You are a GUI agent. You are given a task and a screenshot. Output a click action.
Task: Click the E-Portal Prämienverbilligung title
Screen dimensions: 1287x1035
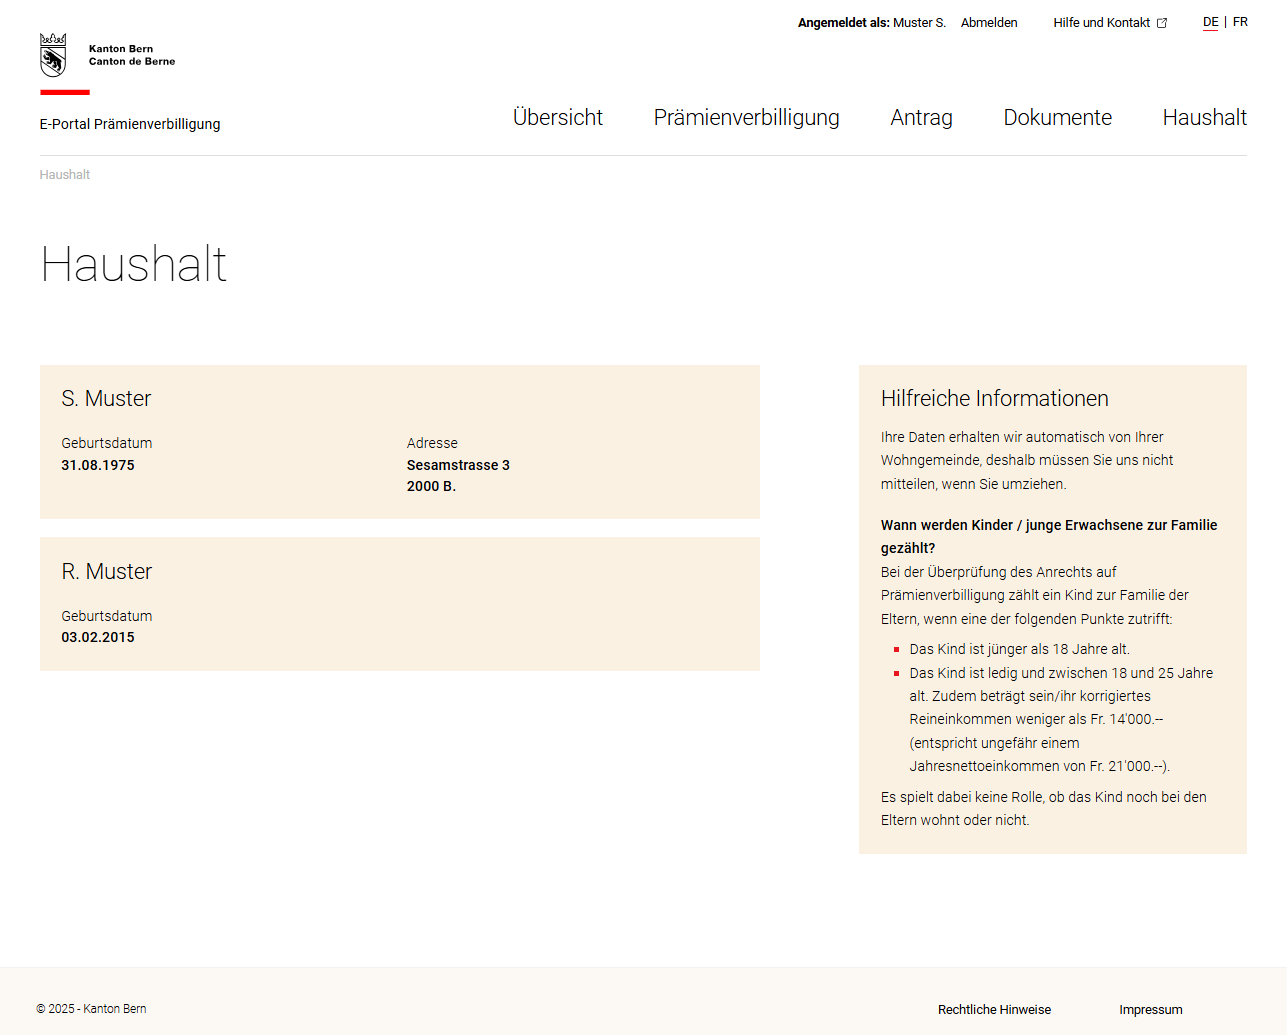tap(130, 124)
